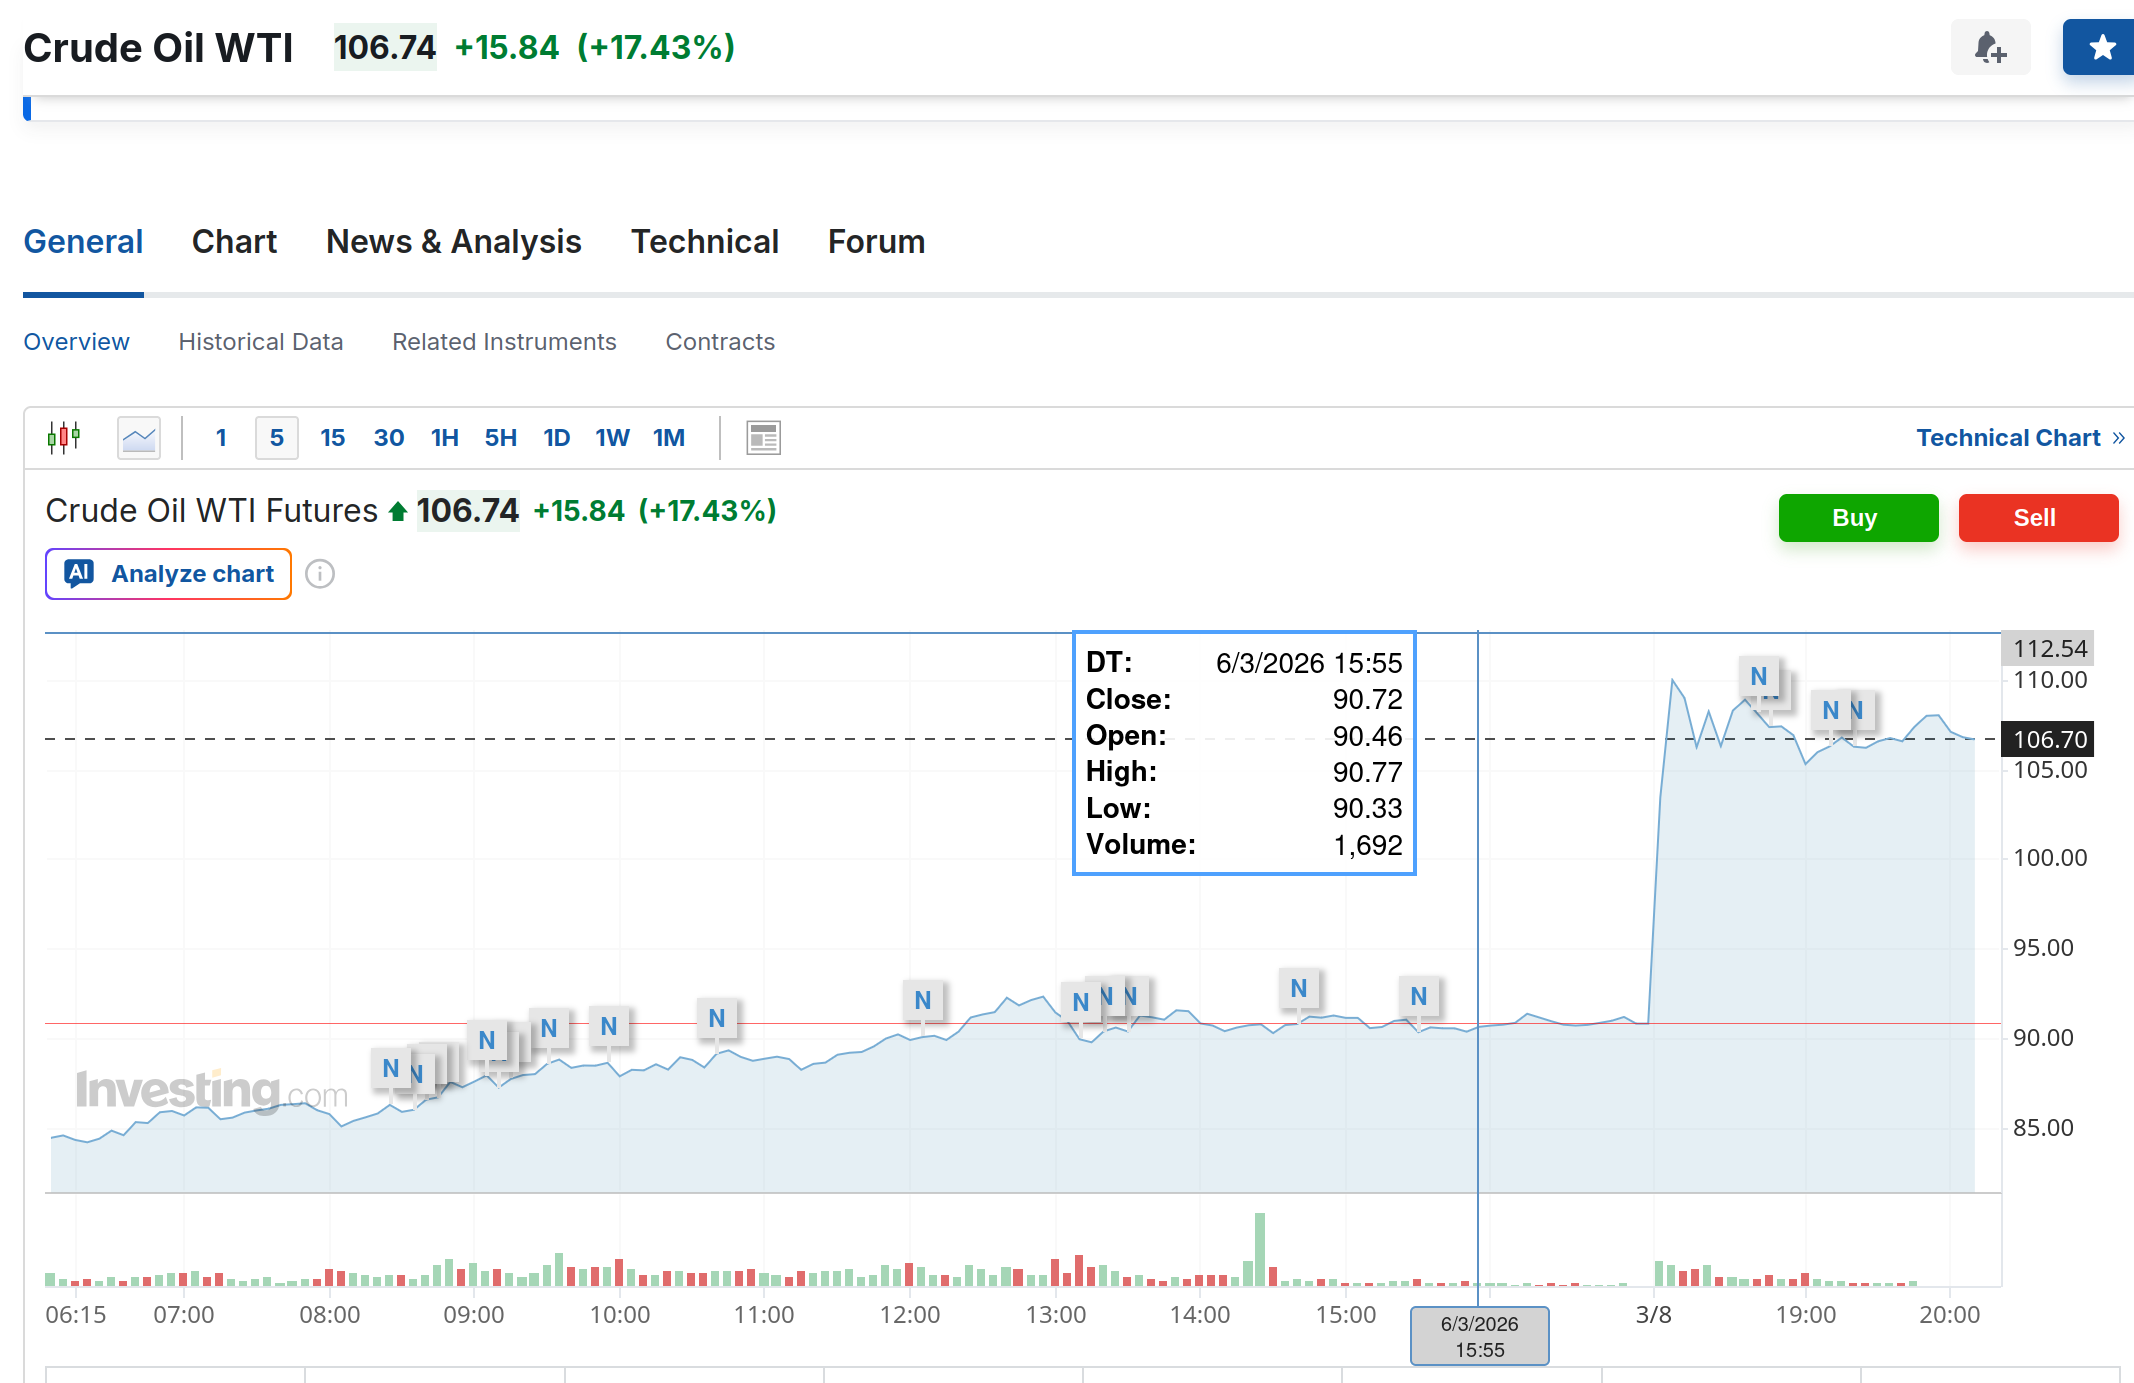This screenshot has width=2134, height=1383.
Task: Go to the Historical Data subtab
Action: point(260,342)
